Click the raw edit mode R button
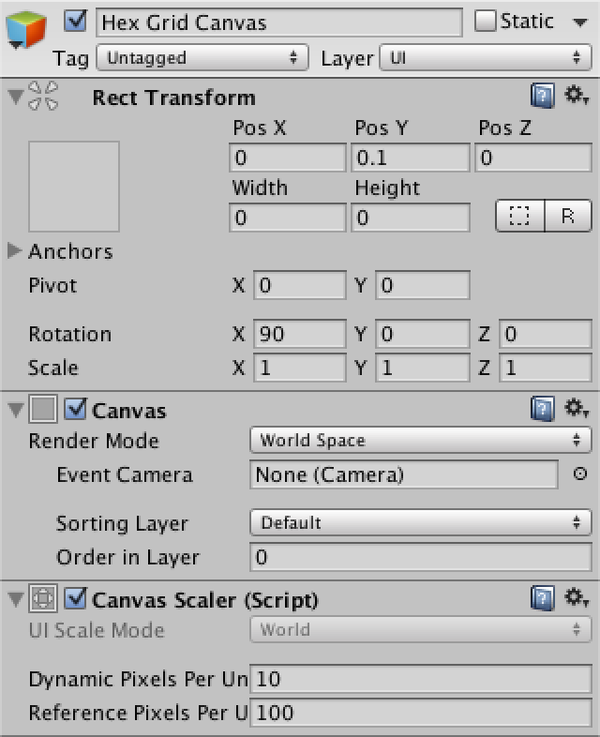600x737 pixels. (x=568, y=217)
